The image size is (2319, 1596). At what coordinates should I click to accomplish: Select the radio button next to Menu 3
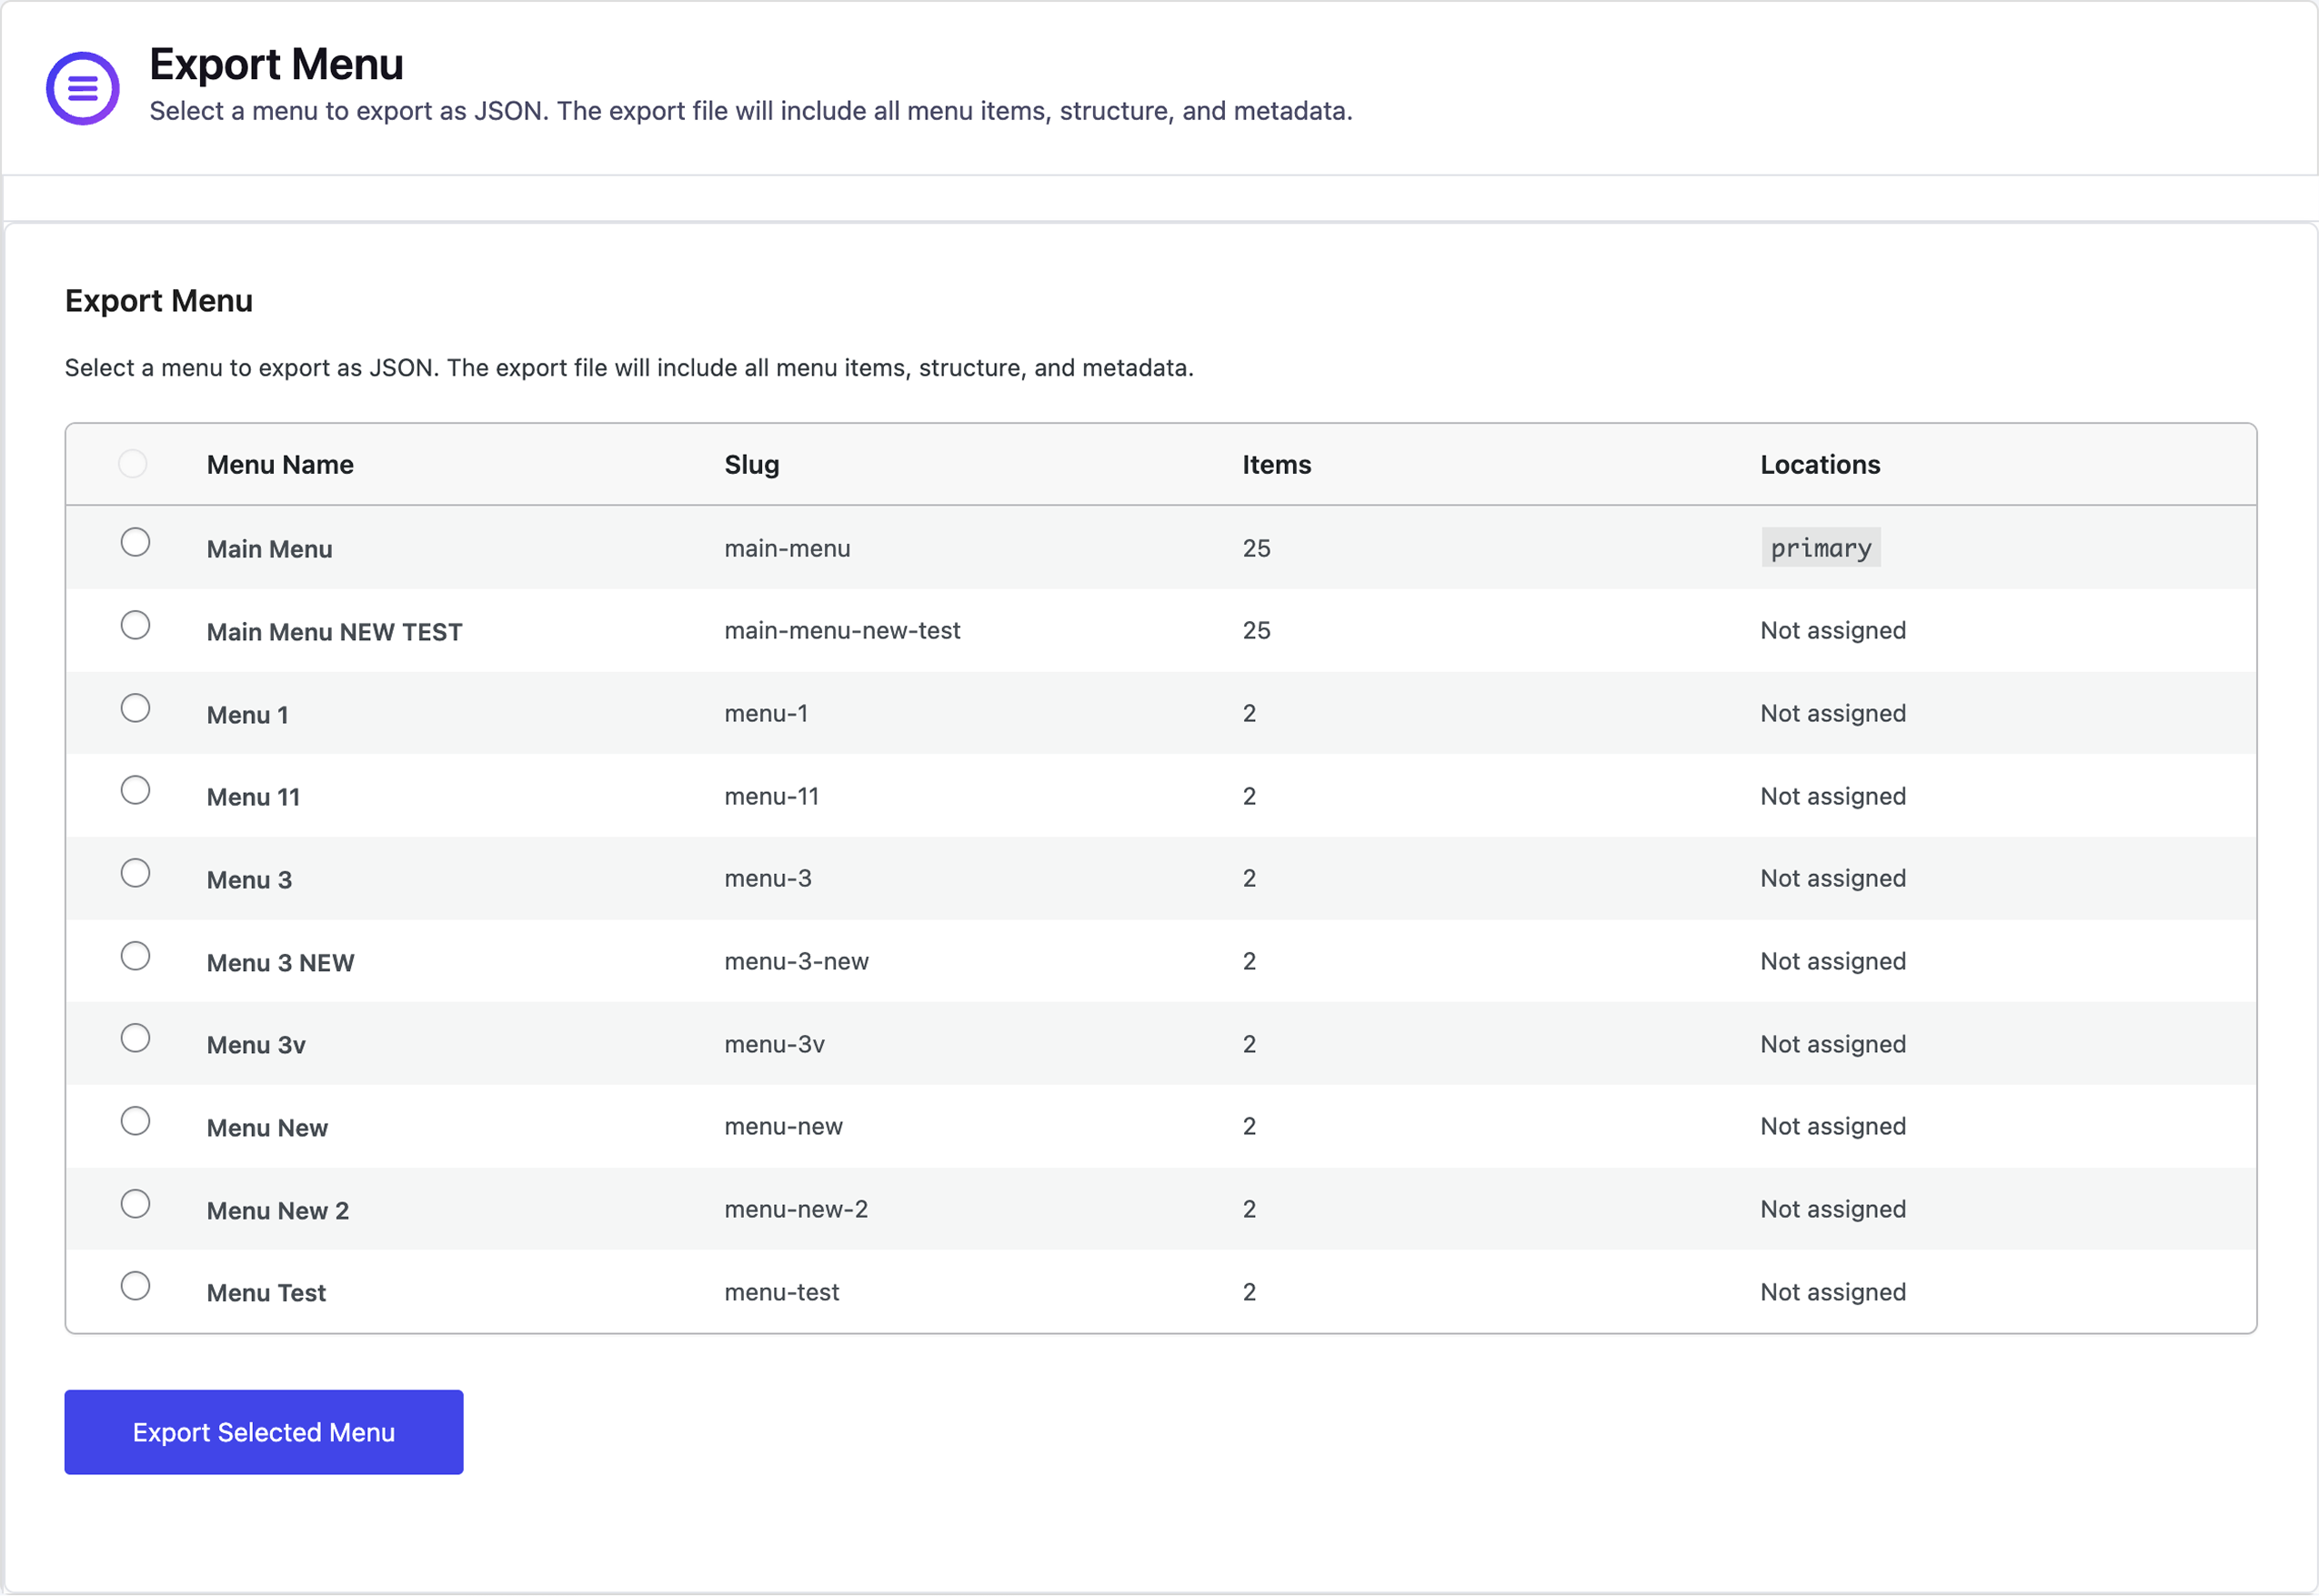[136, 872]
